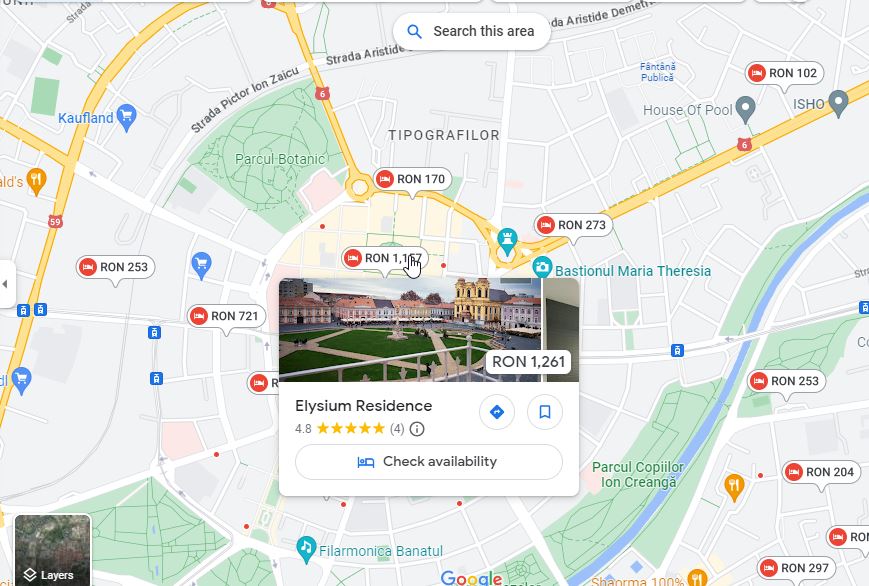The width and height of the screenshot is (869, 586).
Task: Open the Layers map type switcher
Action: pos(53,550)
